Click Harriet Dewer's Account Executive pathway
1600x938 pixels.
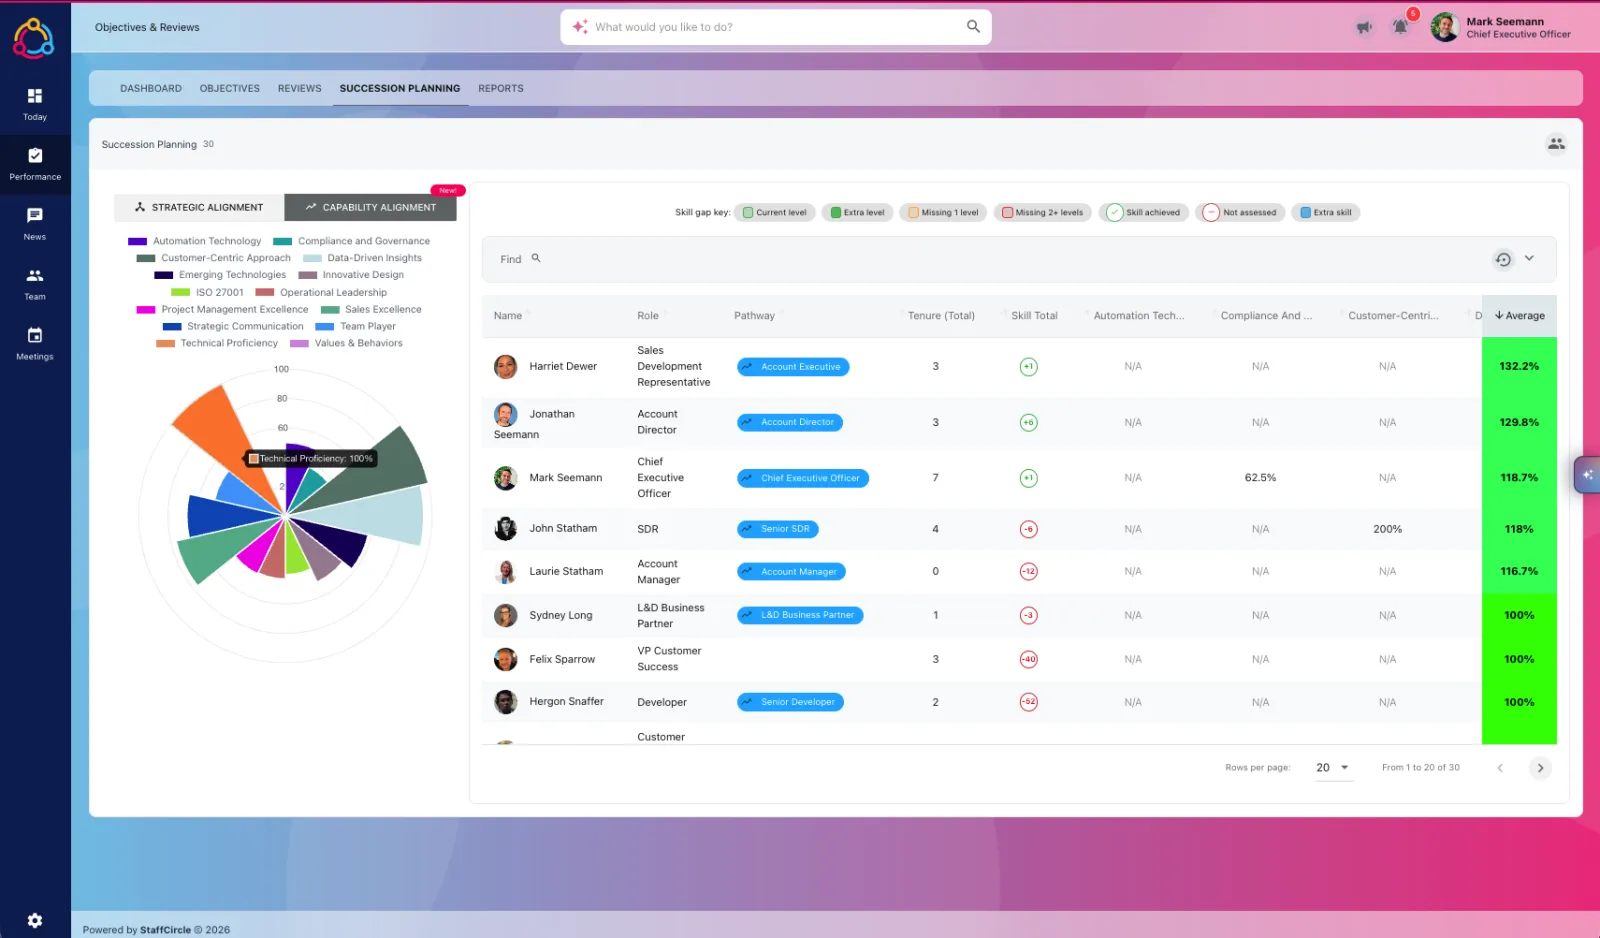[793, 367]
